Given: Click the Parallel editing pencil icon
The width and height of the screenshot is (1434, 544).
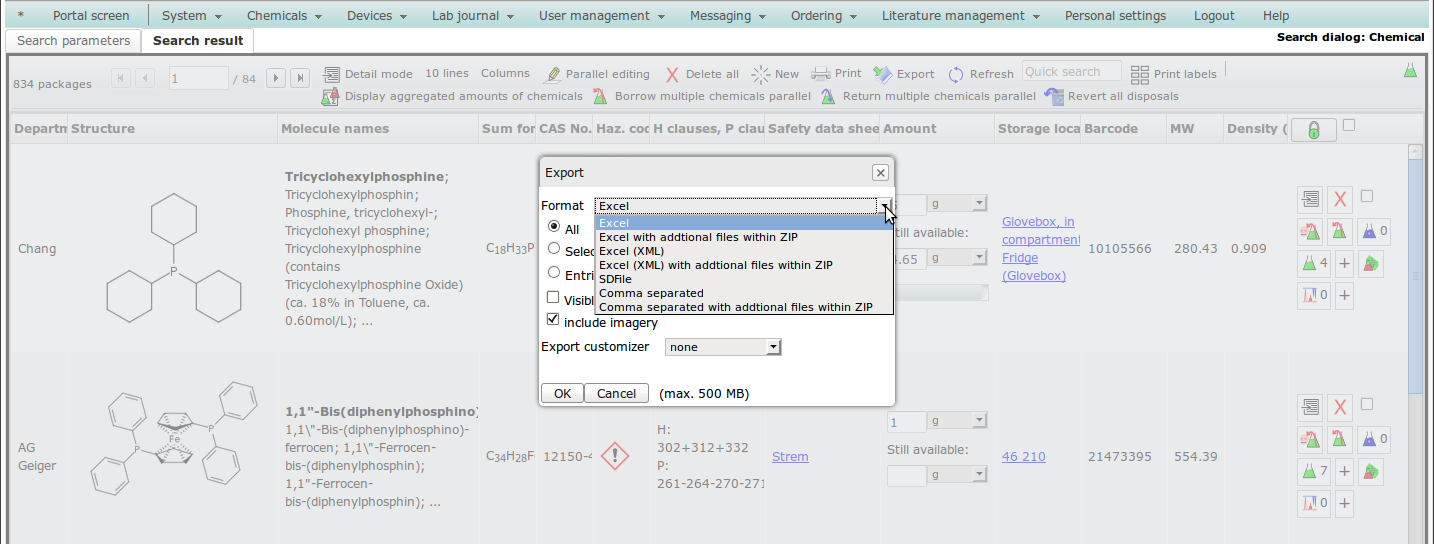Looking at the screenshot, I should coord(552,75).
